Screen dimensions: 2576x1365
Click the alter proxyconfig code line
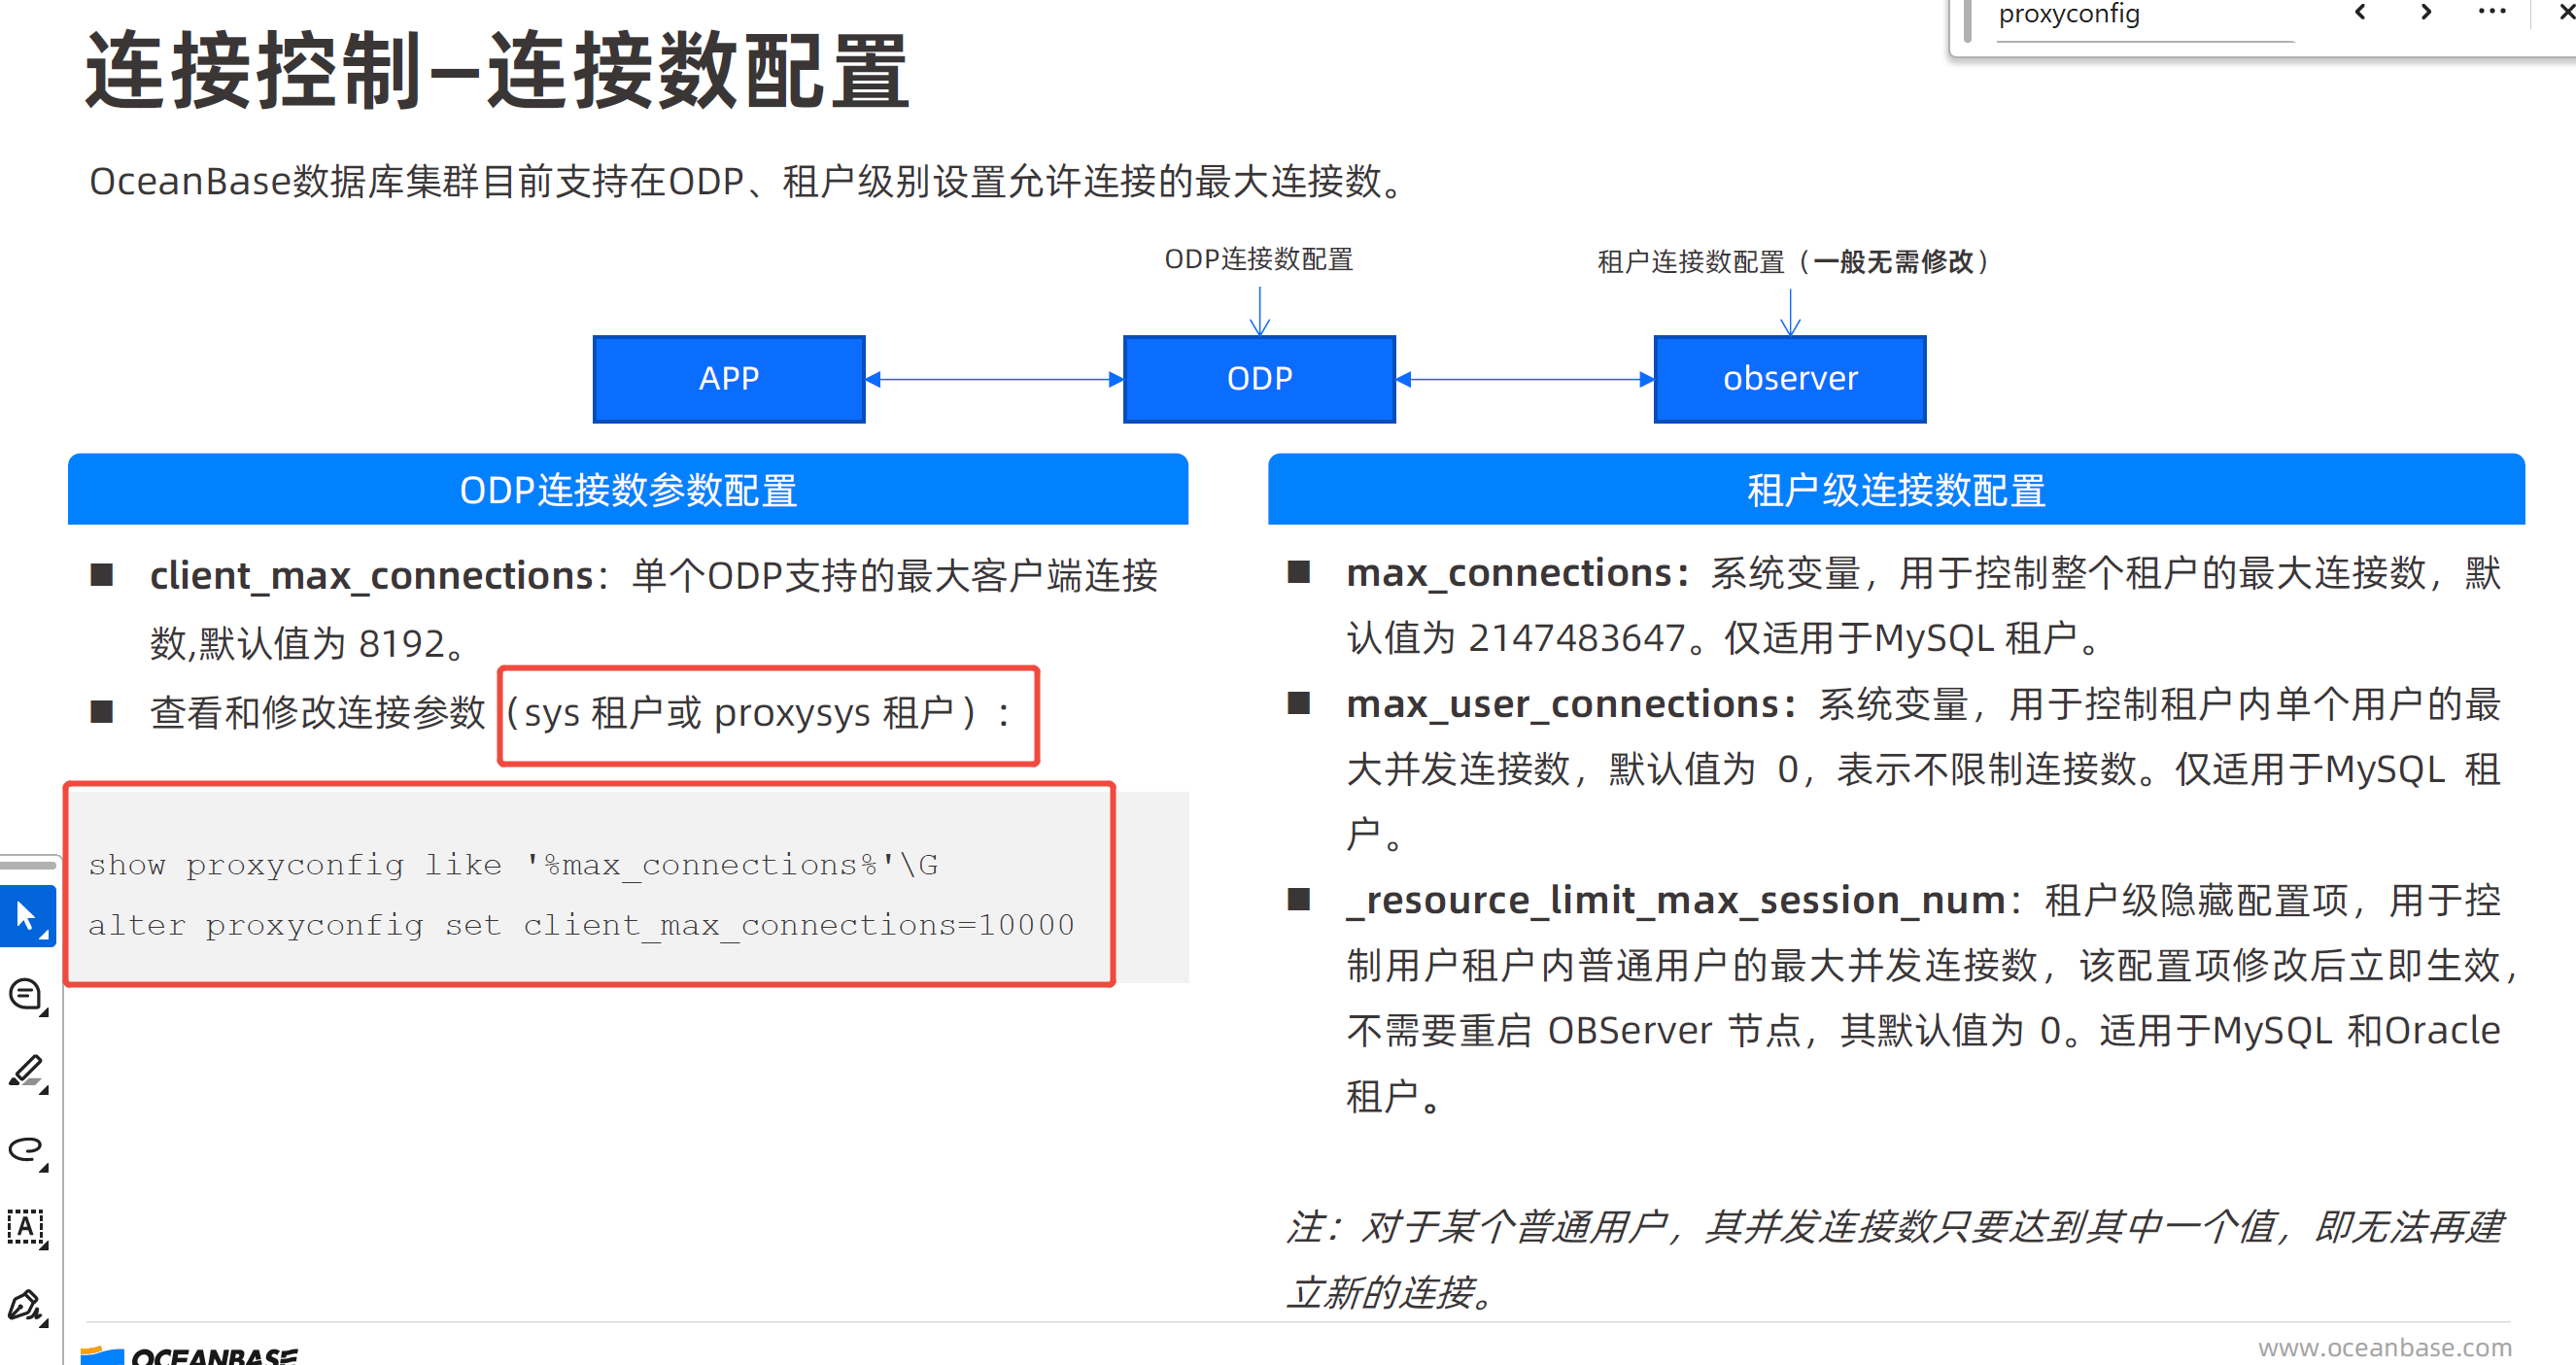[580, 925]
